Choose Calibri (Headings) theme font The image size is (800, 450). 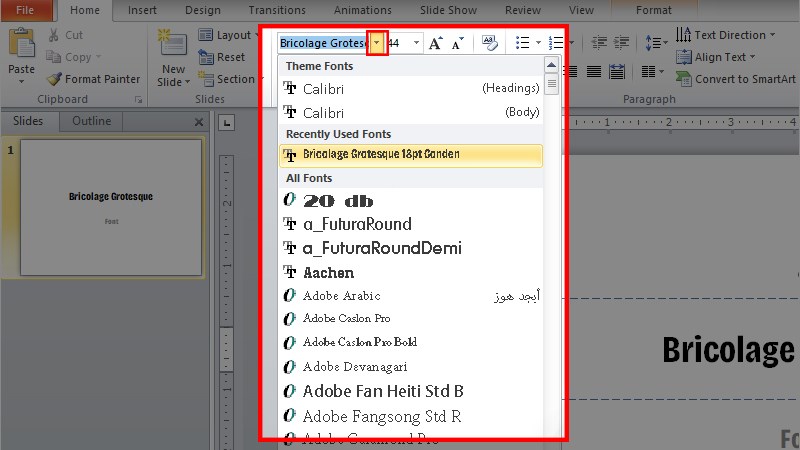411,89
